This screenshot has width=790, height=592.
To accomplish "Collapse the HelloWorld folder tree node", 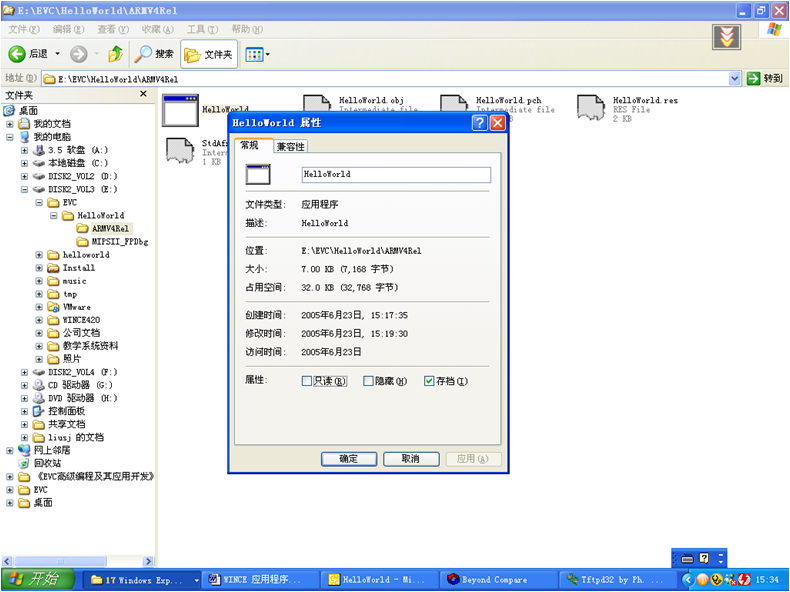I will click(x=54, y=215).
